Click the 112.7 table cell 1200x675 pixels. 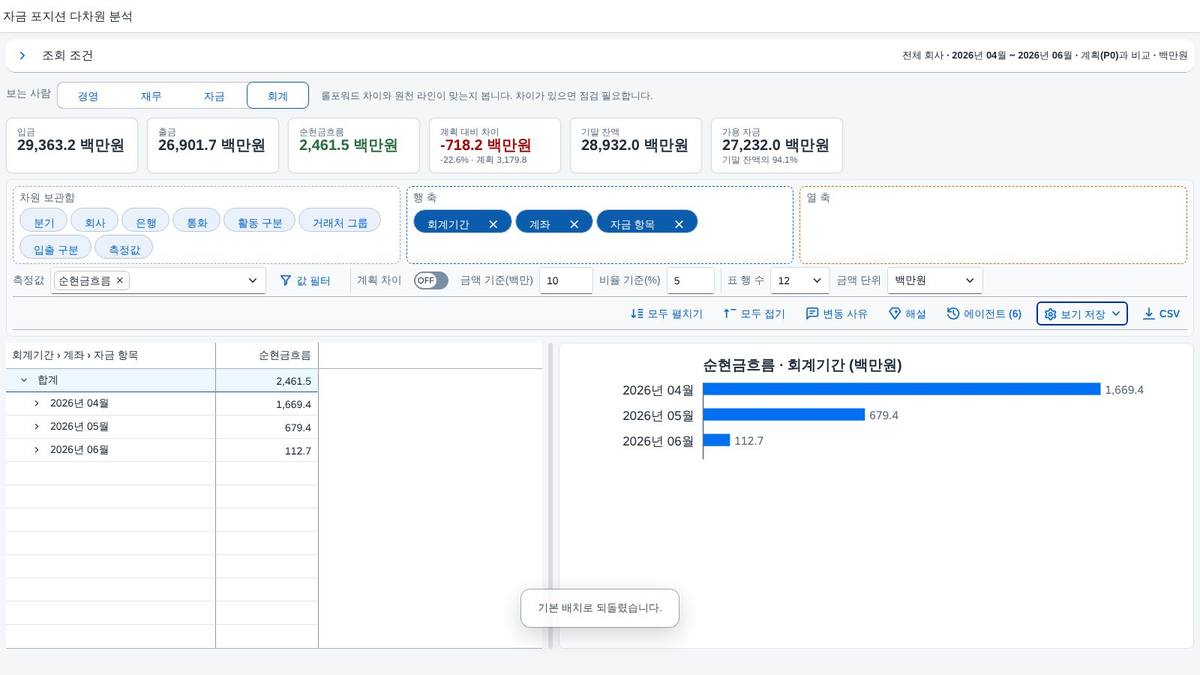[x=267, y=450]
